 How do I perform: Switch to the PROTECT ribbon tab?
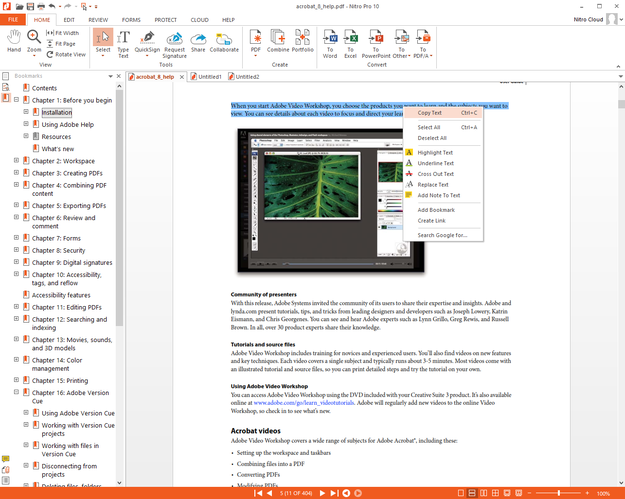click(165, 20)
